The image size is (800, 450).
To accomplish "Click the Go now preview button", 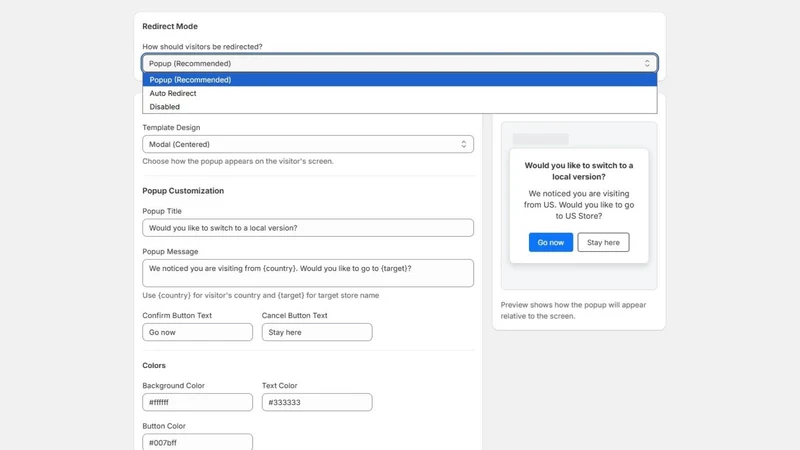I will [x=551, y=242].
